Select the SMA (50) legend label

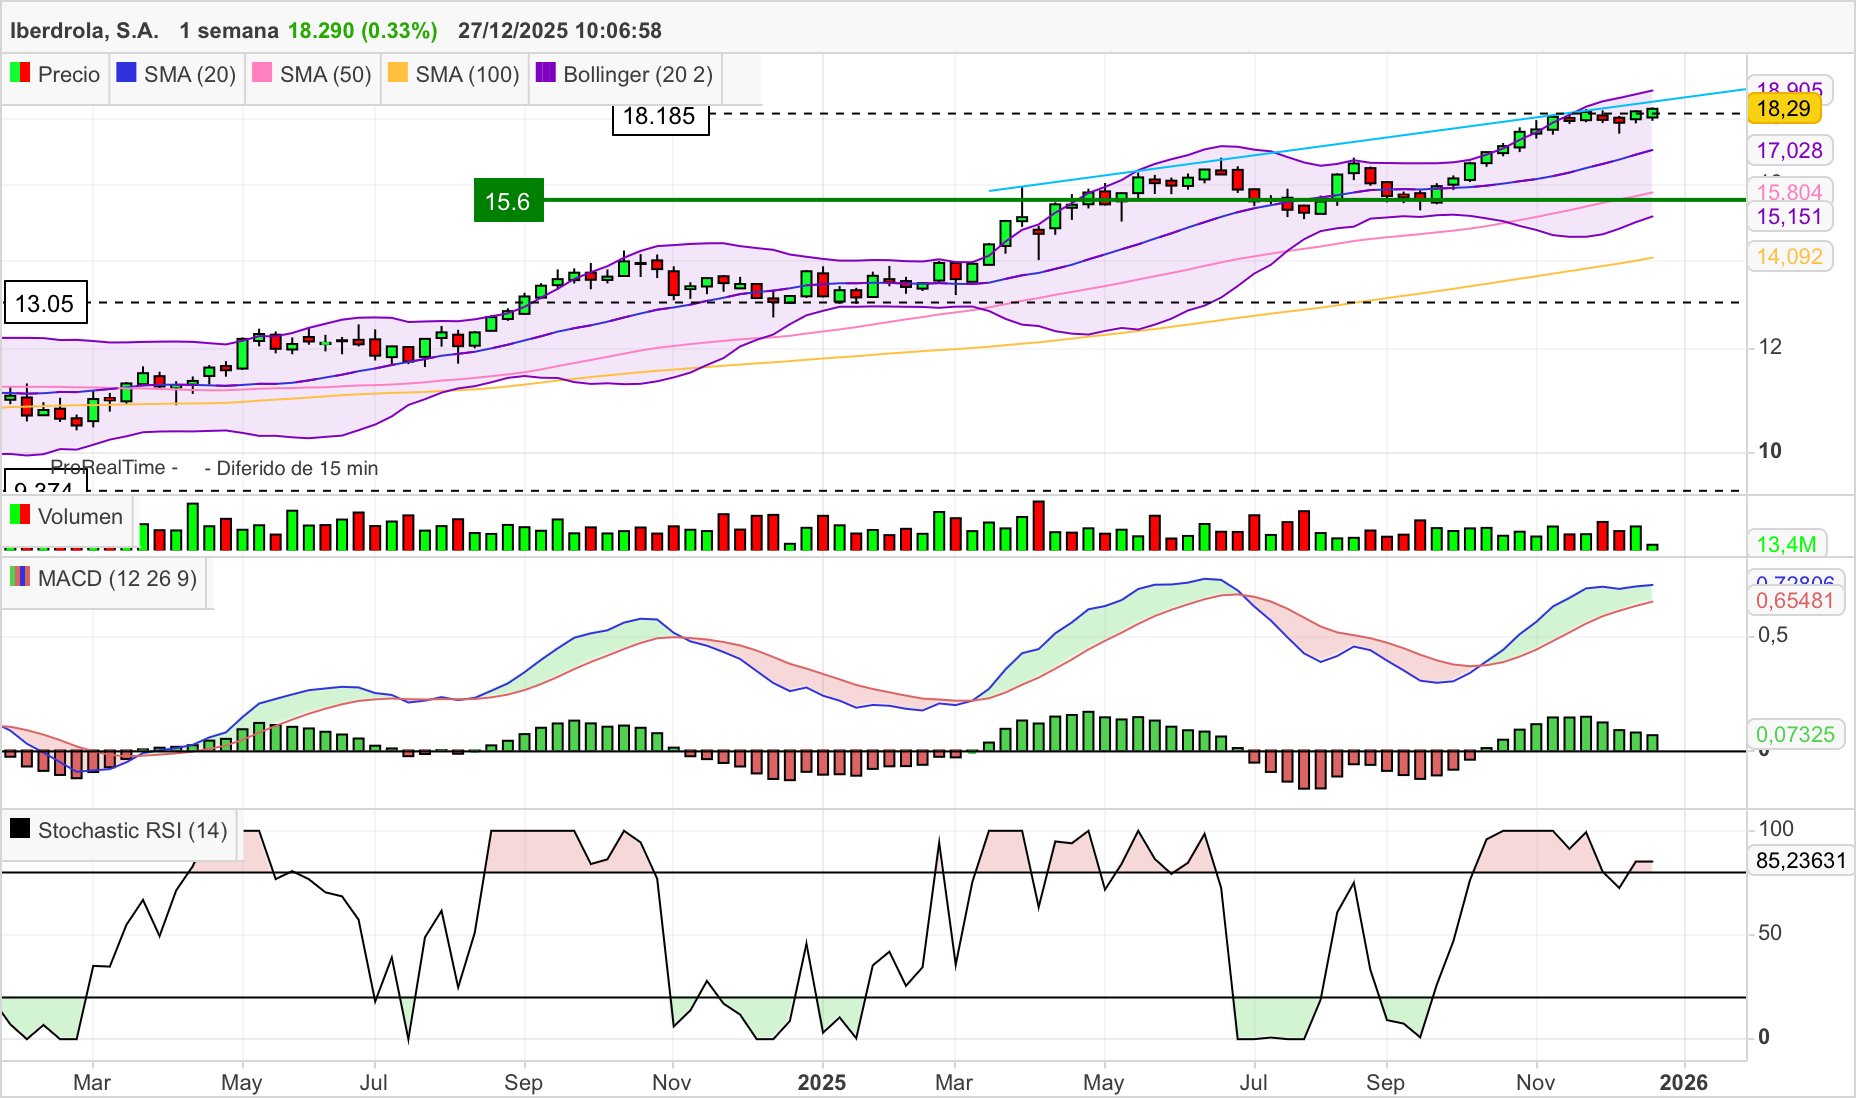coord(326,75)
